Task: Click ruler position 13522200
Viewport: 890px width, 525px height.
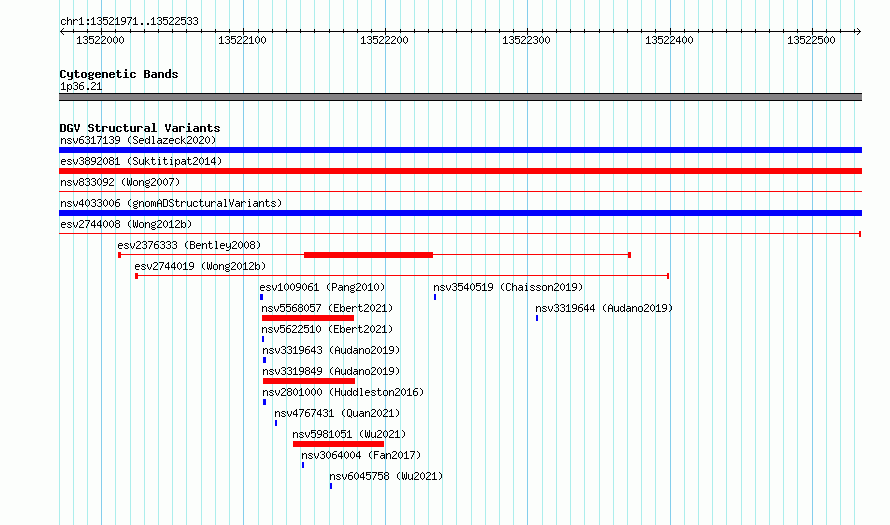Action: [x=384, y=40]
